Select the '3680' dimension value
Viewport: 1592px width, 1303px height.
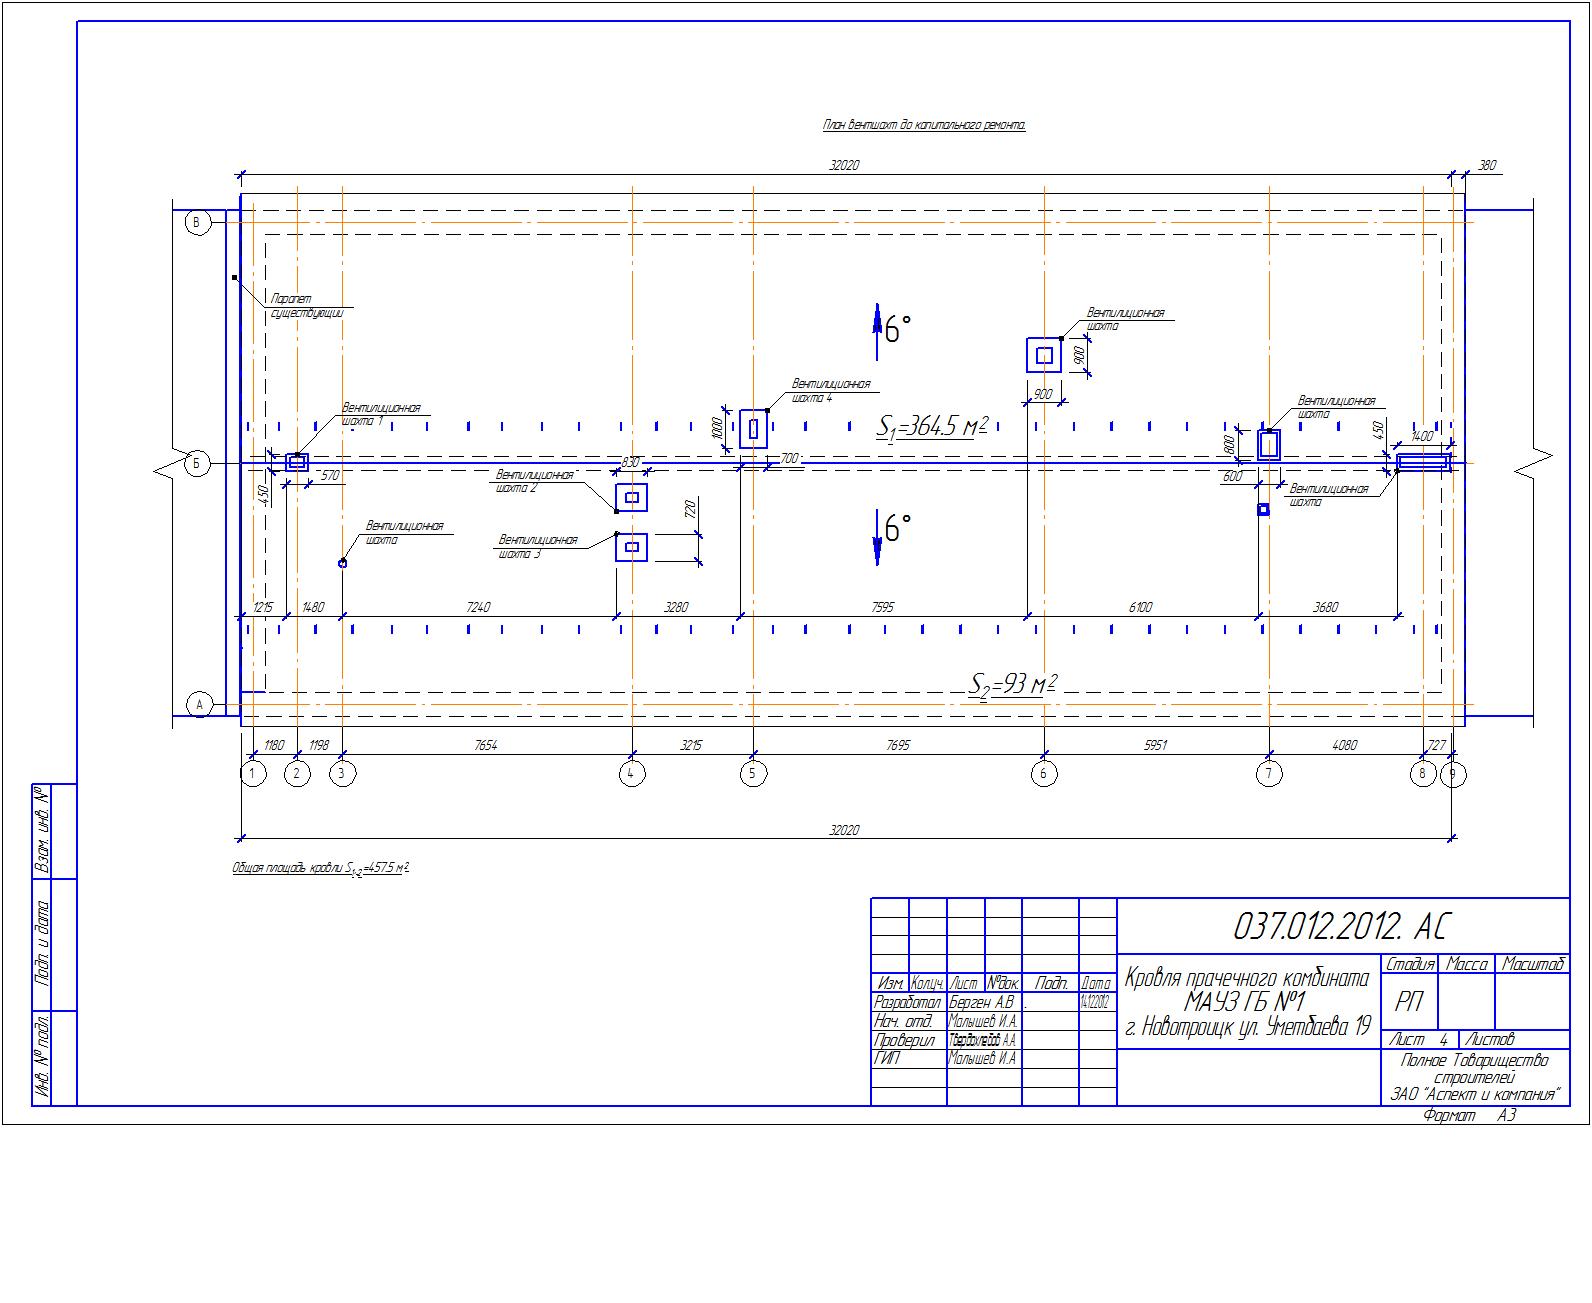coord(1326,607)
